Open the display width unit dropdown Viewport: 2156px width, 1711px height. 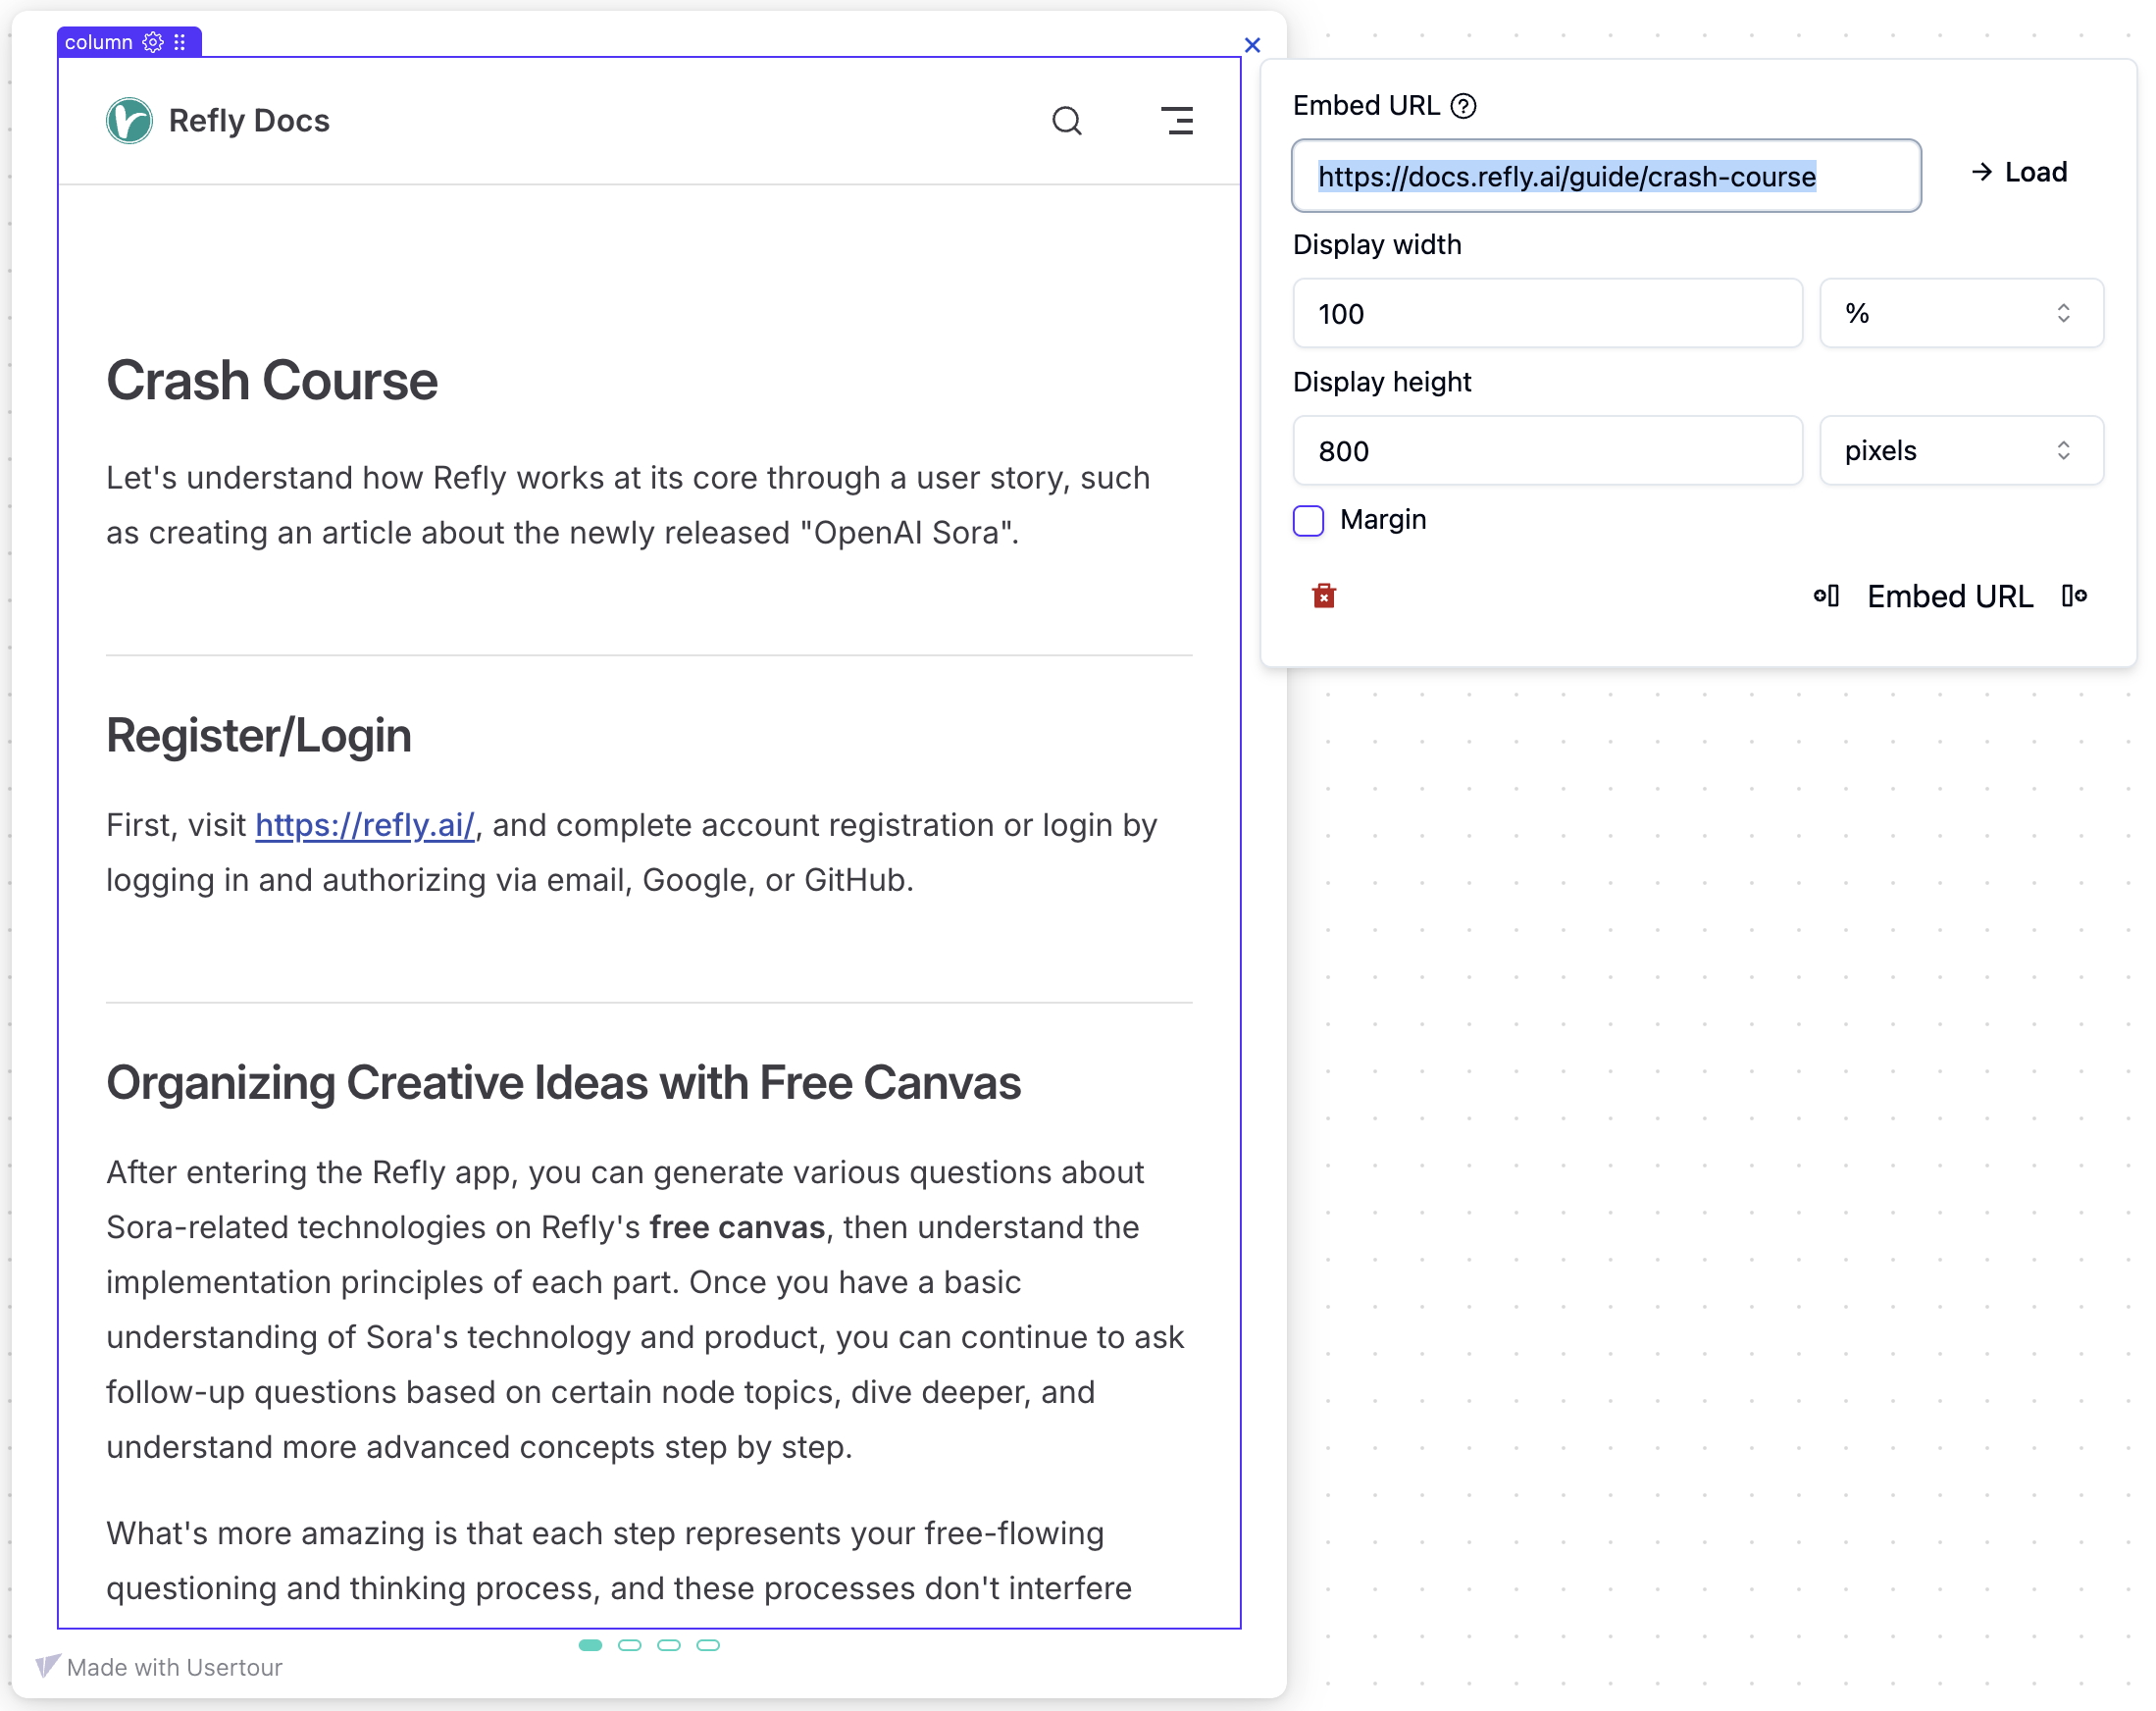[1960, 314]
